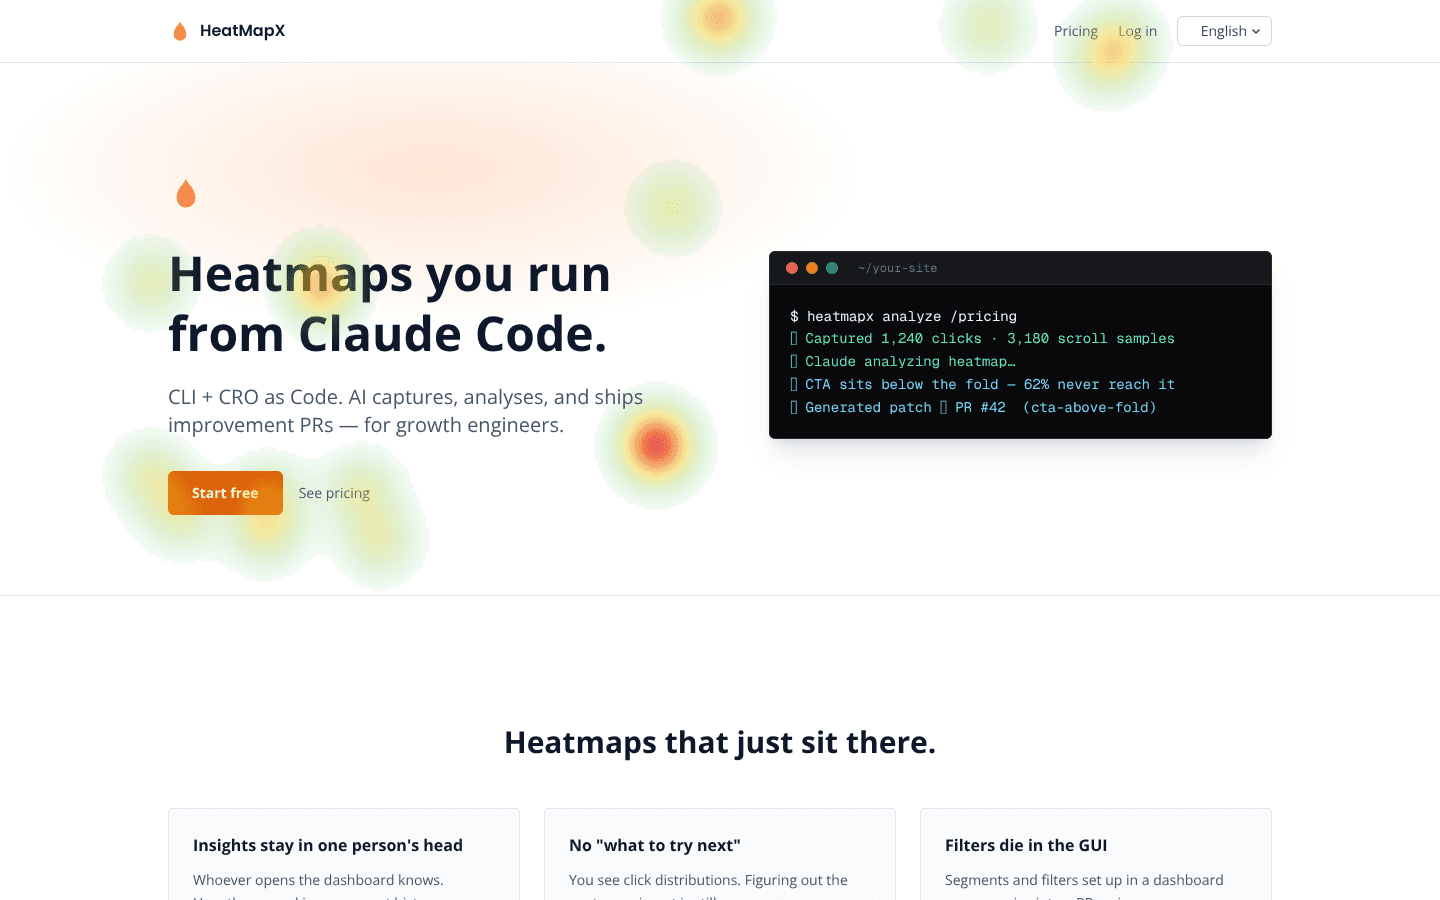
Task: Click the 'Heatmaps you run from Claude Code.' headline
Action: pyautogui.click(x=390, y=304)
